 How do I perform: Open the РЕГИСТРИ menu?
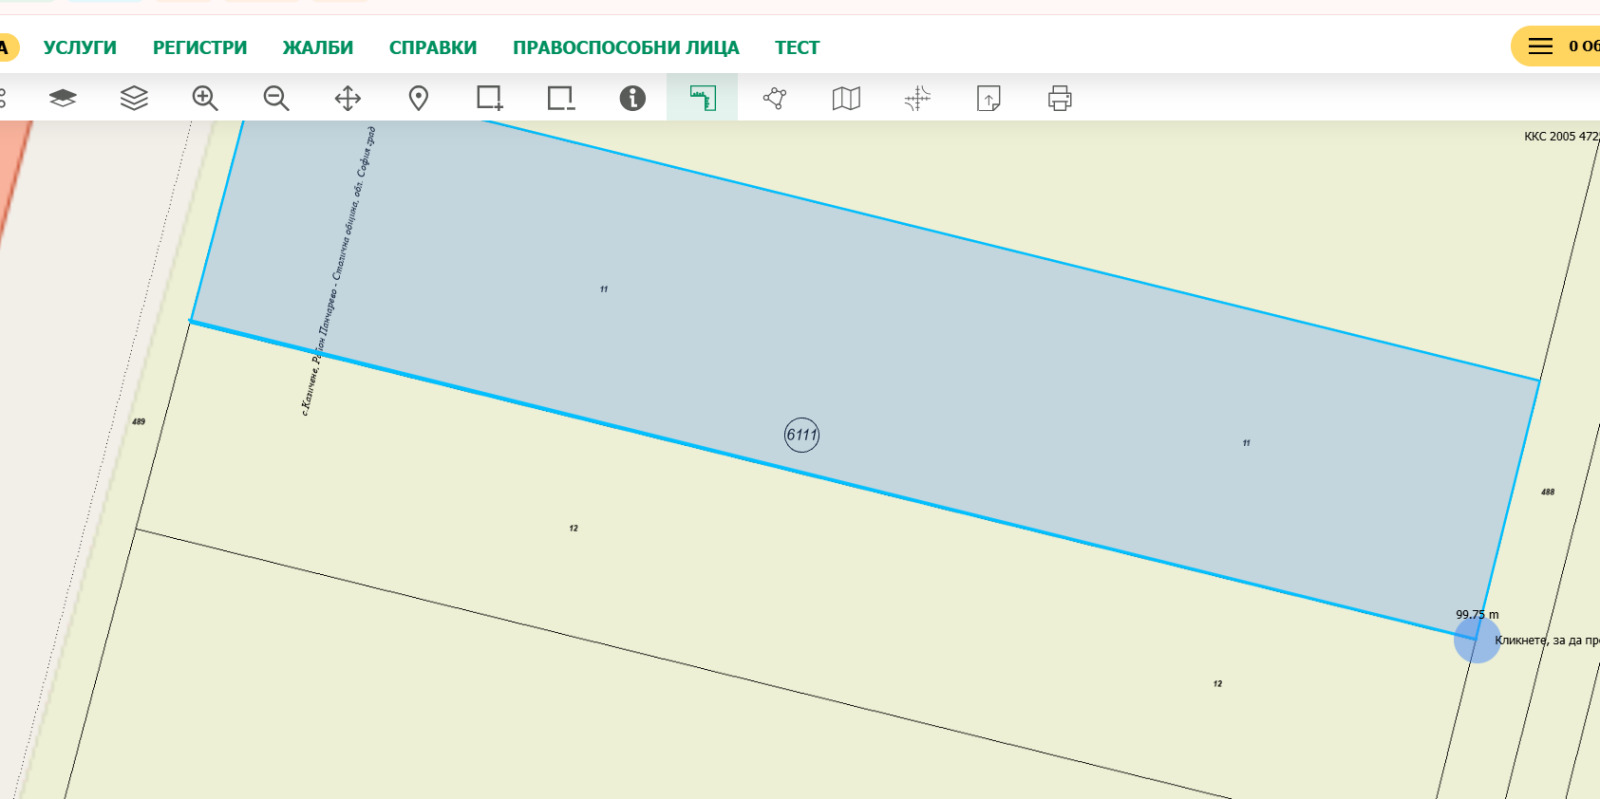click(200, 48)
